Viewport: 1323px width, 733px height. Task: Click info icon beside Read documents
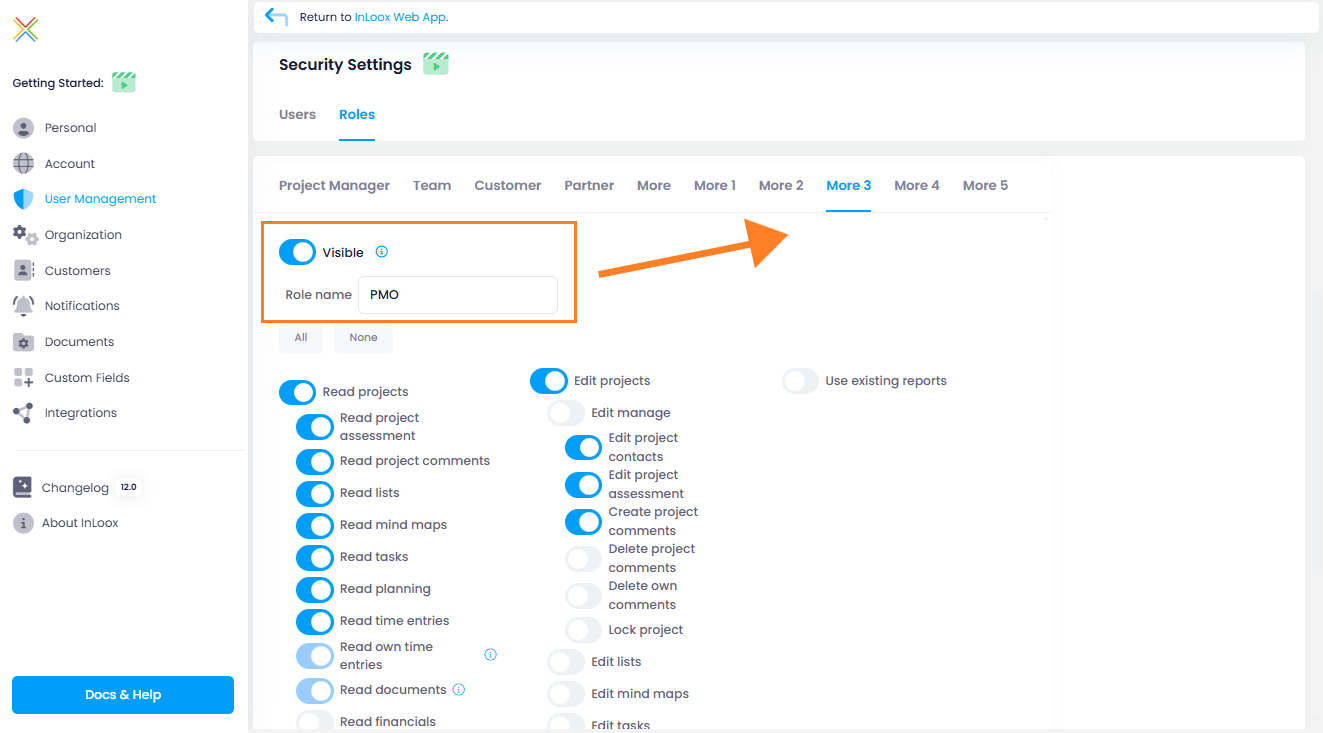[459, 690]
